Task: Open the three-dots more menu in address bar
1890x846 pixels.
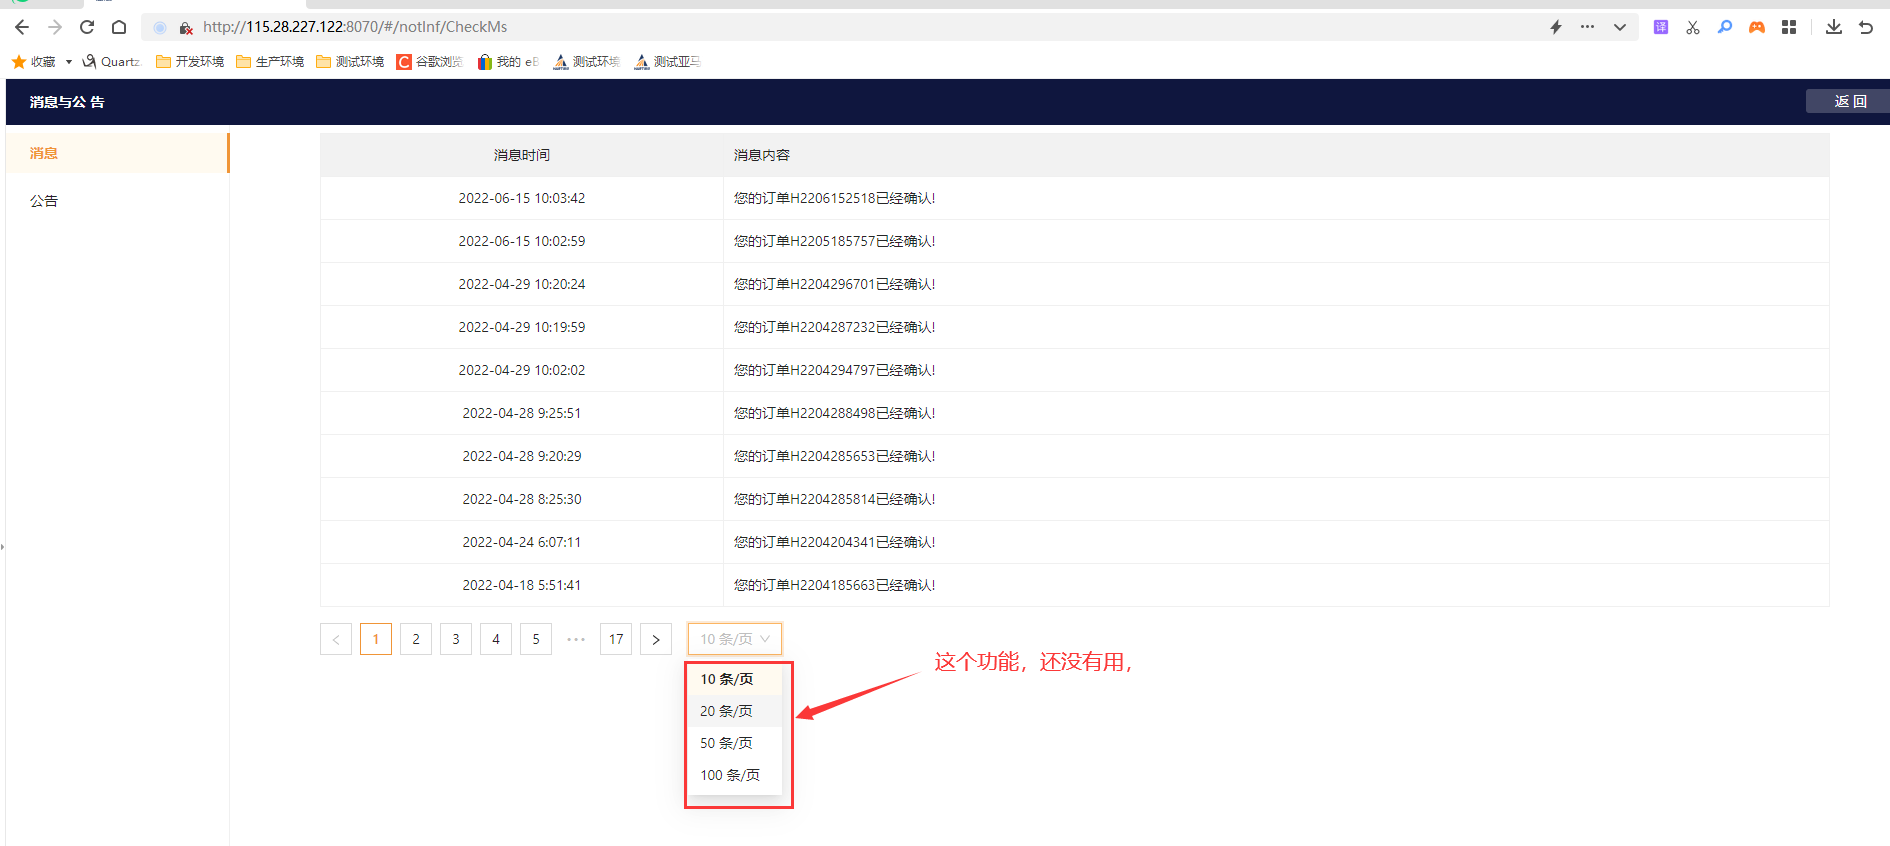Action: pyautogui.click(x=1587, y=27)
